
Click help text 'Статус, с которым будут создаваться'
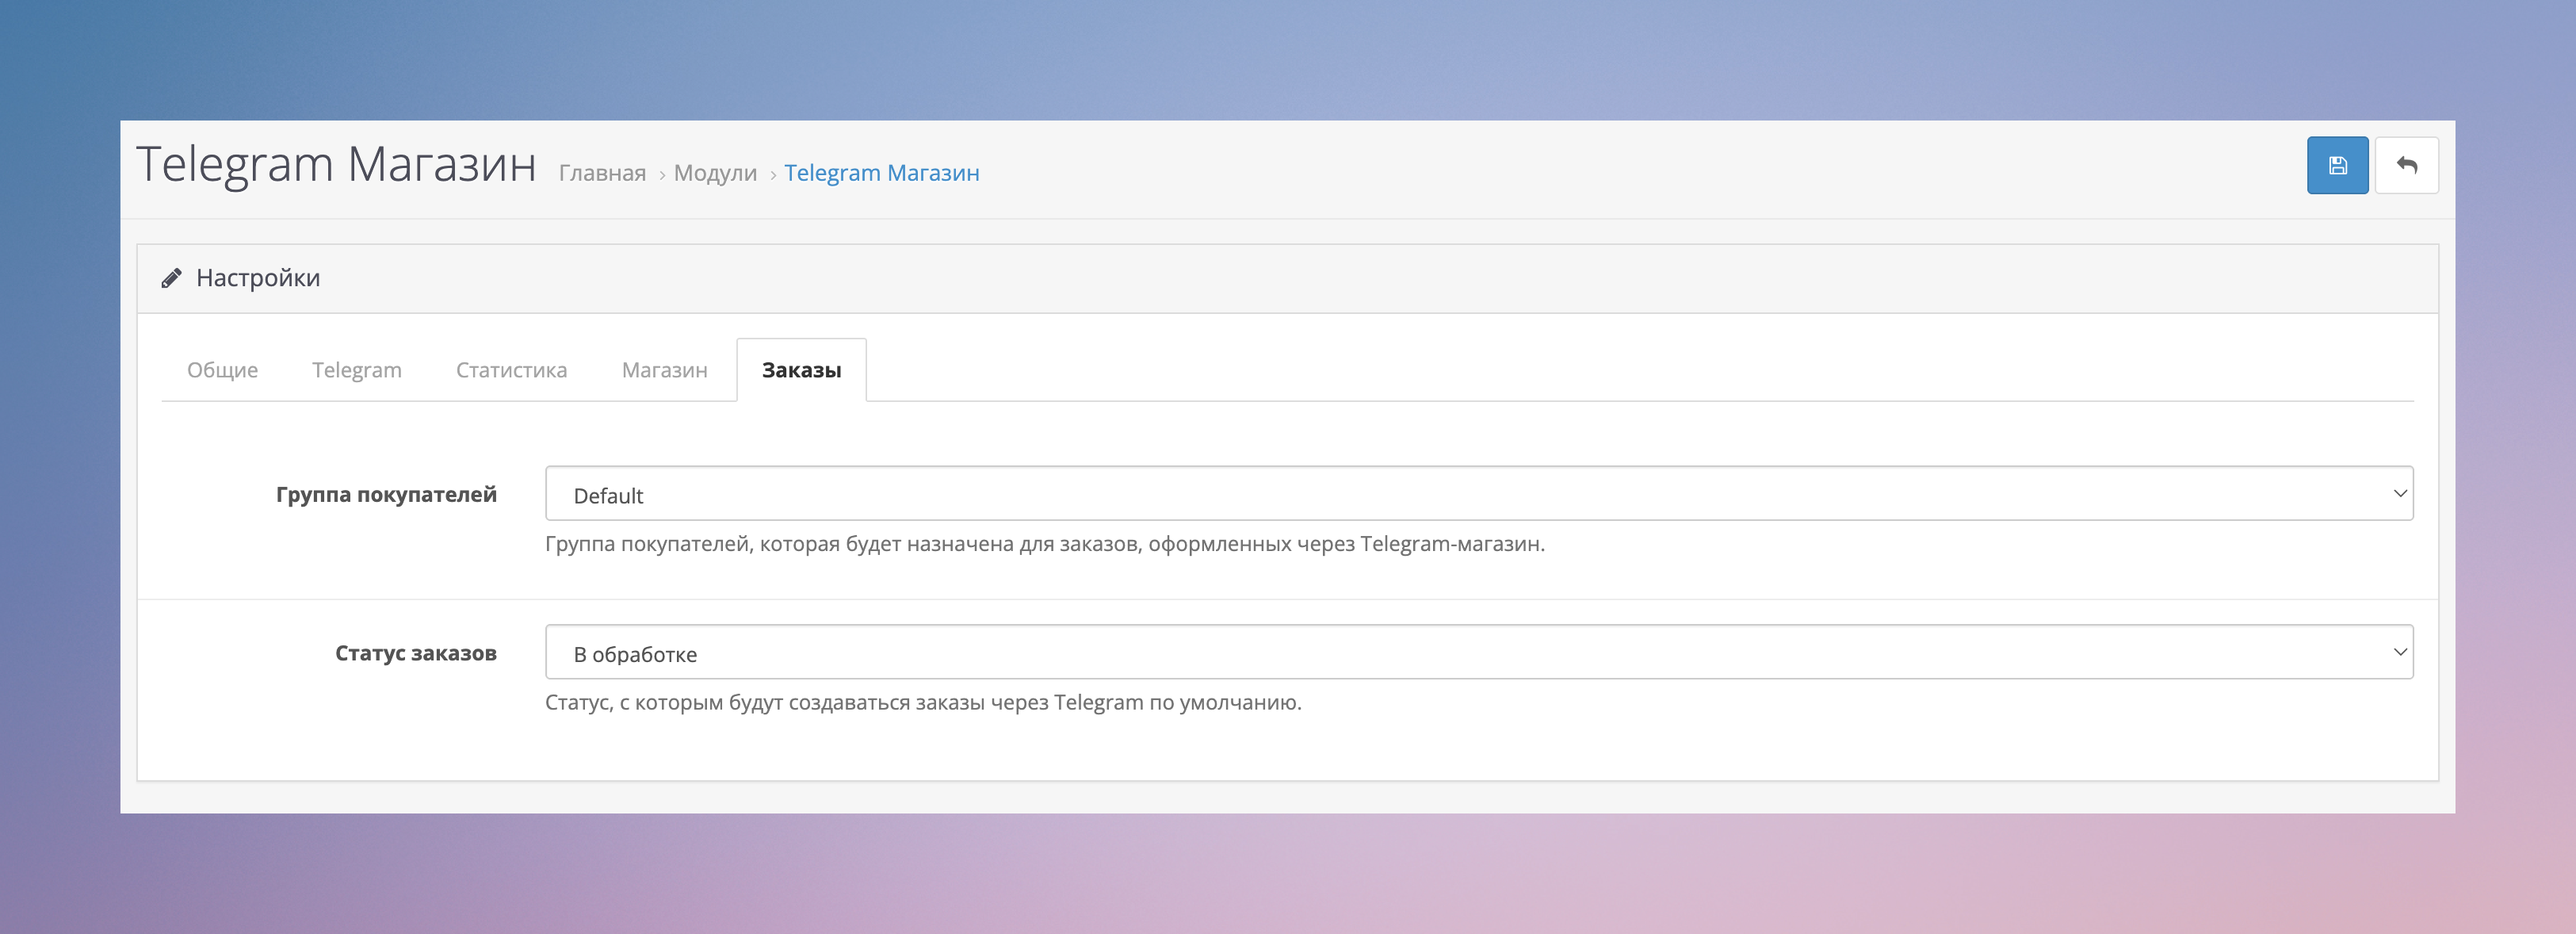(x=923, y=702)
